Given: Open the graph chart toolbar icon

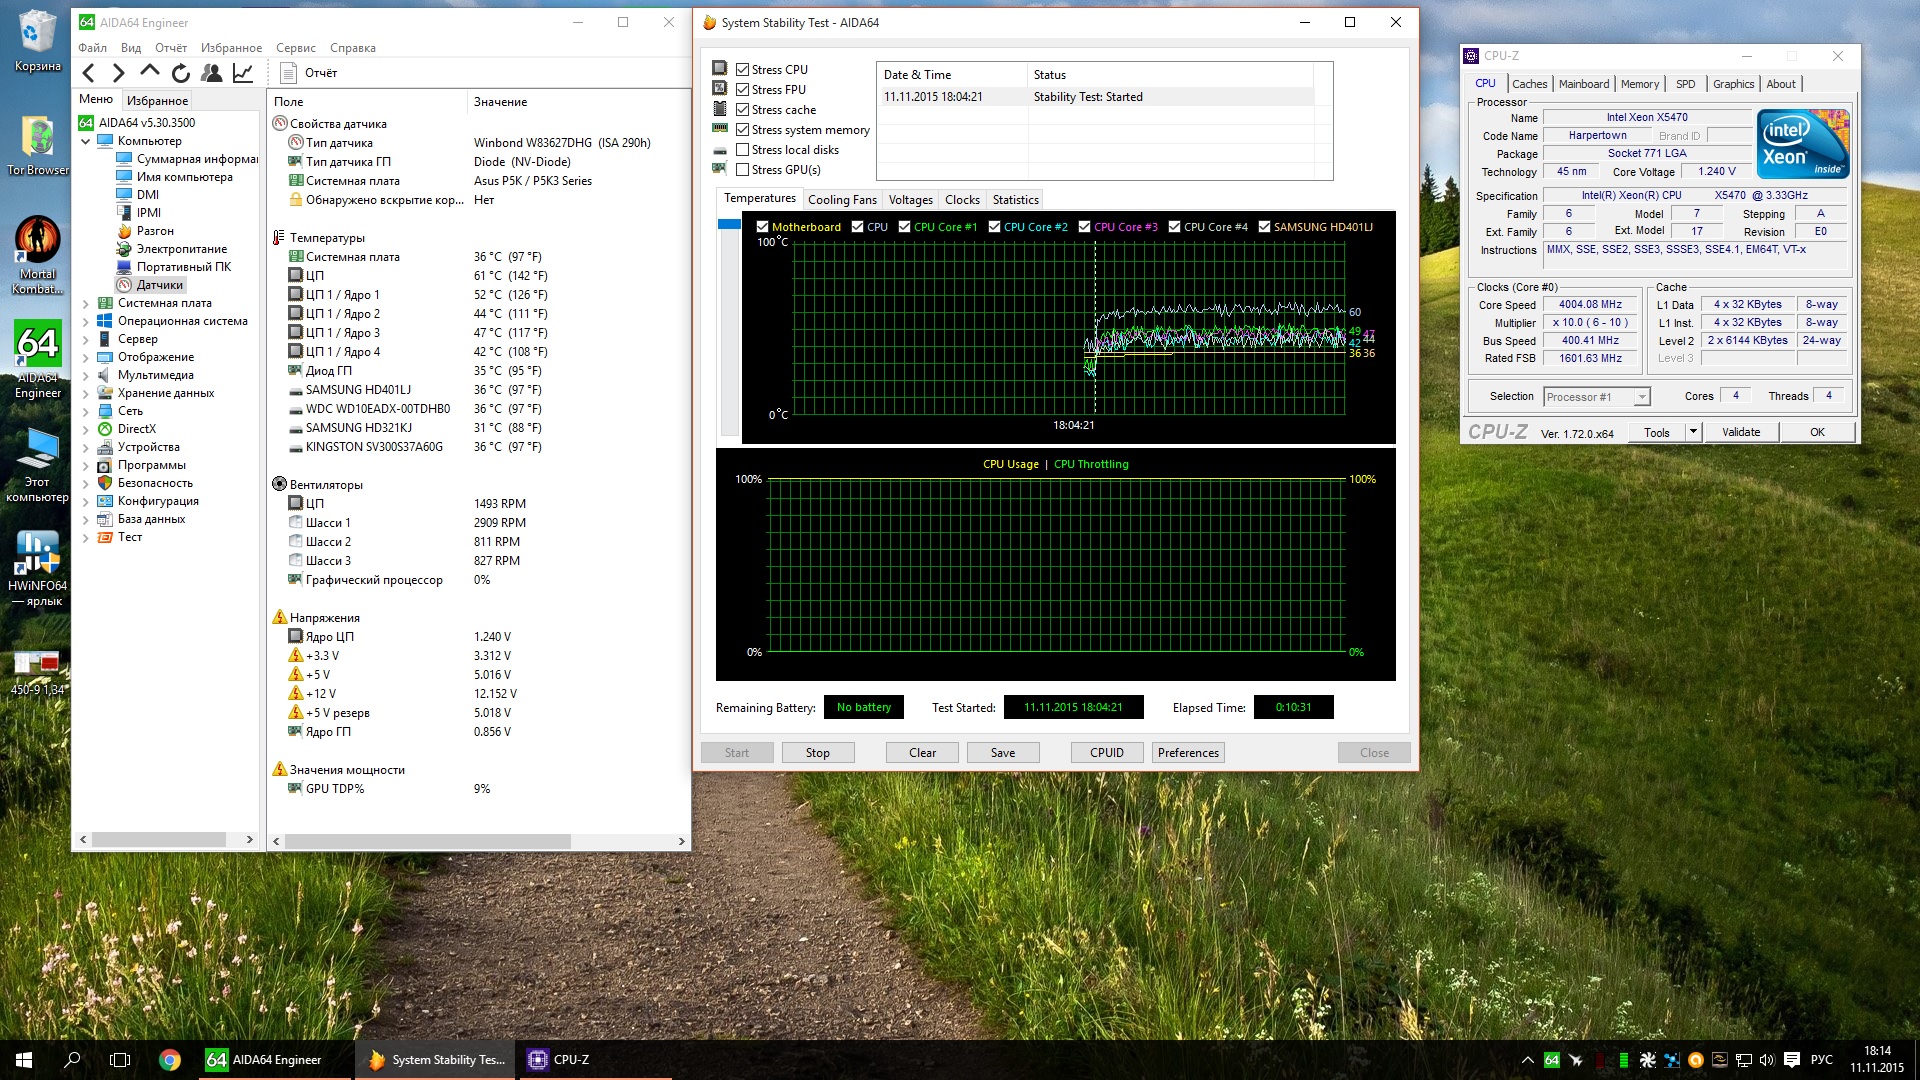Looking at the screenshot, I should (243, 73).
